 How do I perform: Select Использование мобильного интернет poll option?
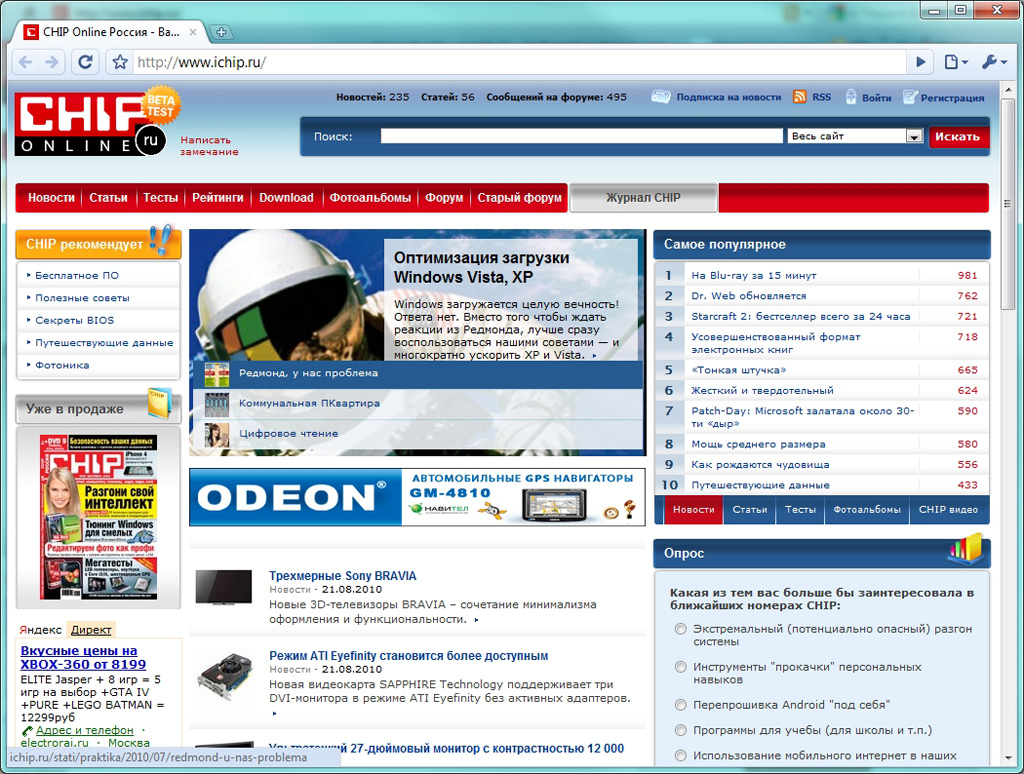[x=680, y=756]
